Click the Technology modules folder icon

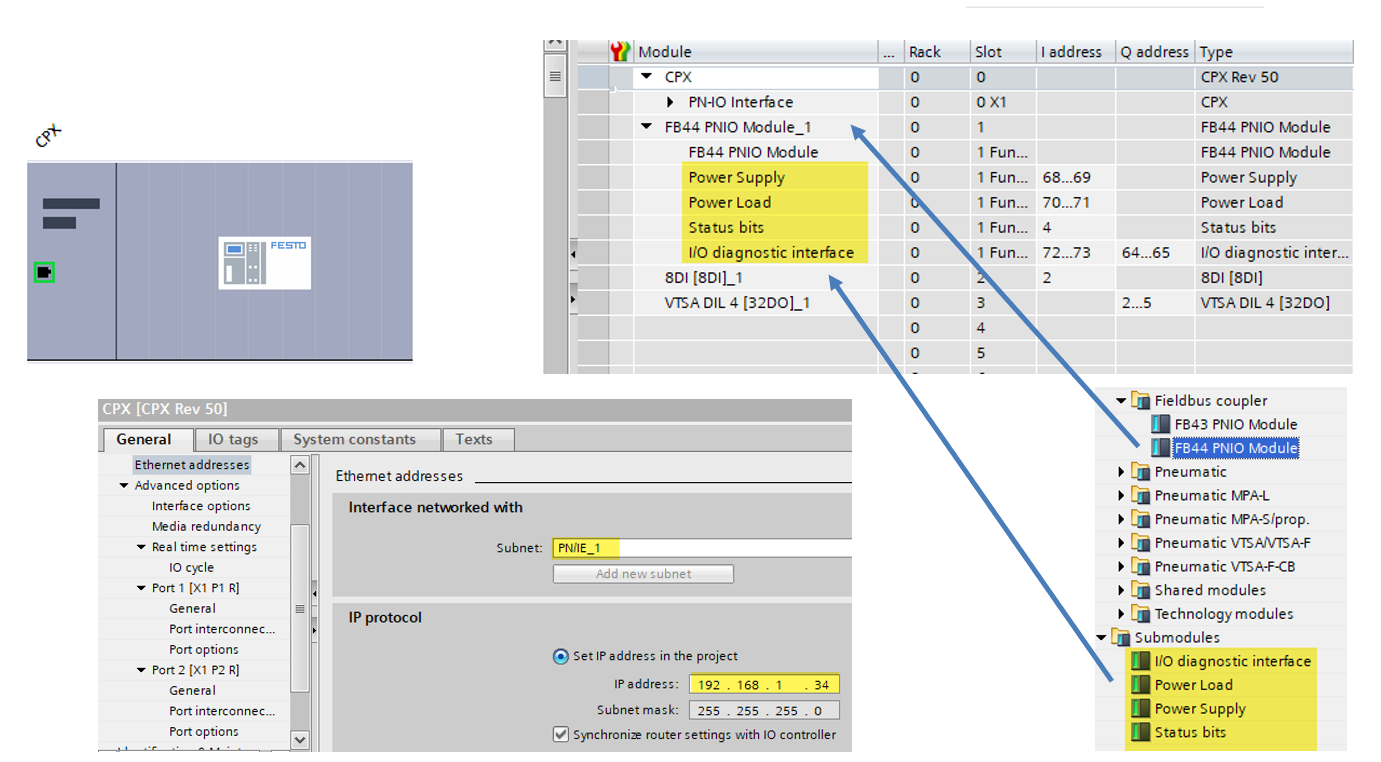[1140, 614]
